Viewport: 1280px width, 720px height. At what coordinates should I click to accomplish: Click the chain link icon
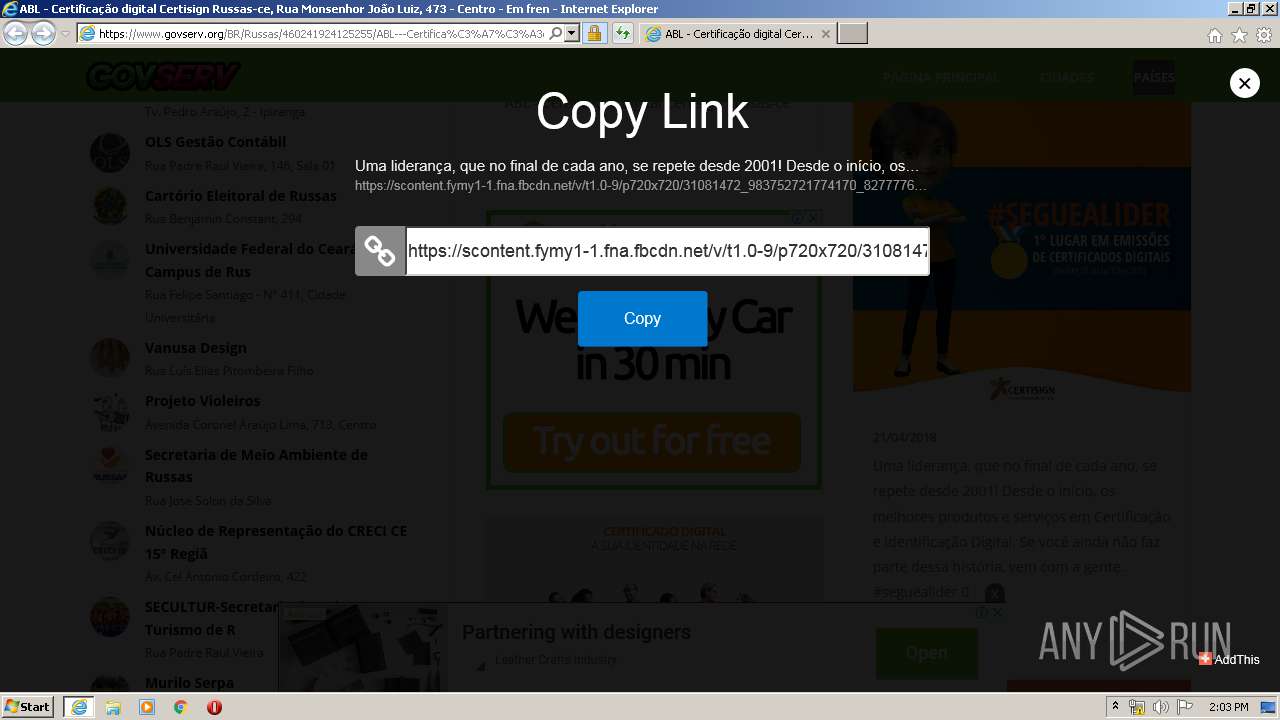pyautogui.click(x=380, y=251)
